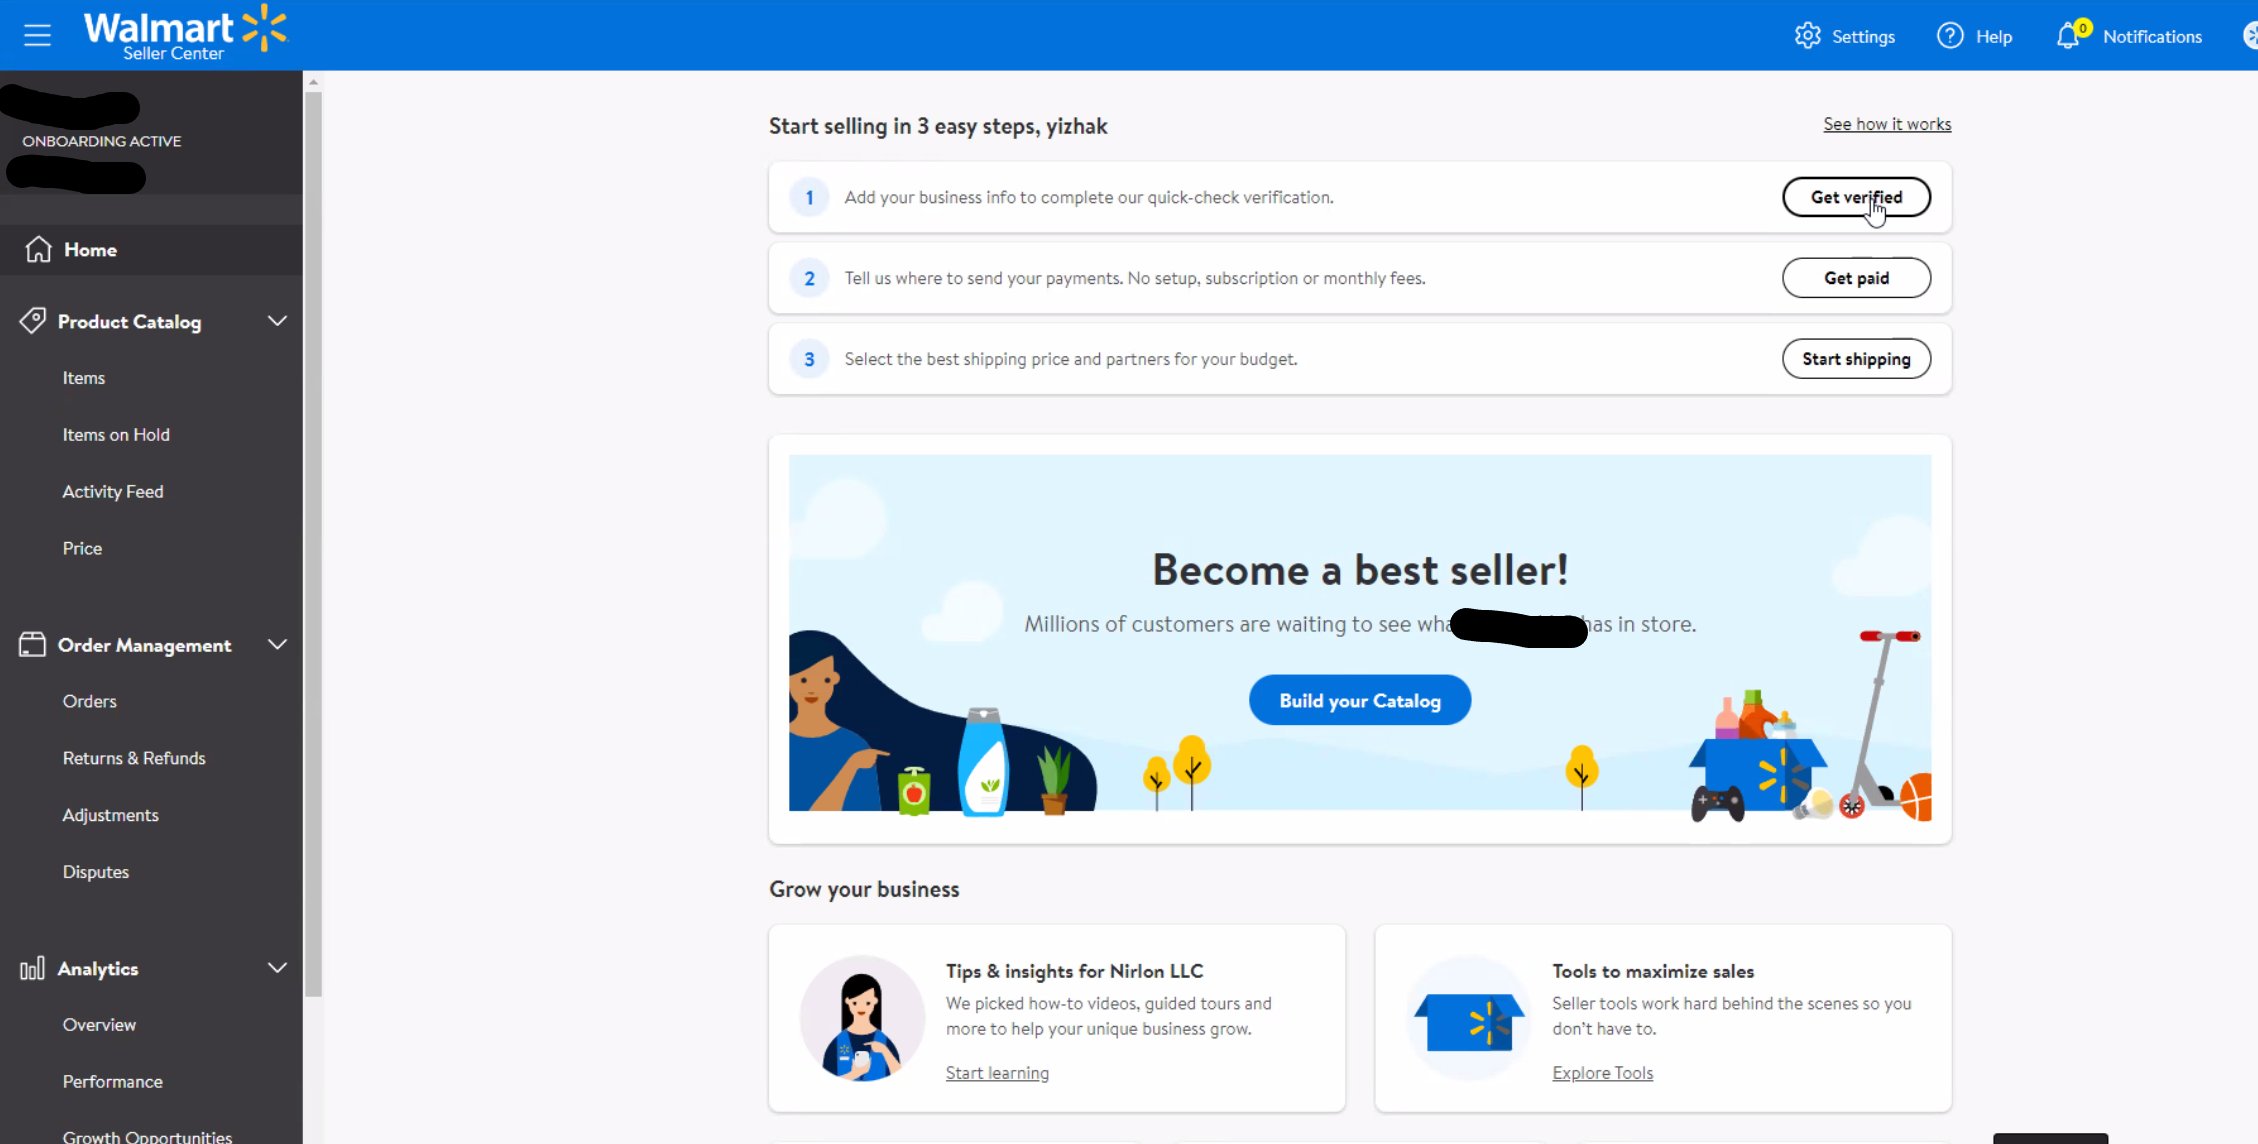Click the Product Catalog sidebar icon
Screen dimensions: 2258x1144
tap(31, 320)
